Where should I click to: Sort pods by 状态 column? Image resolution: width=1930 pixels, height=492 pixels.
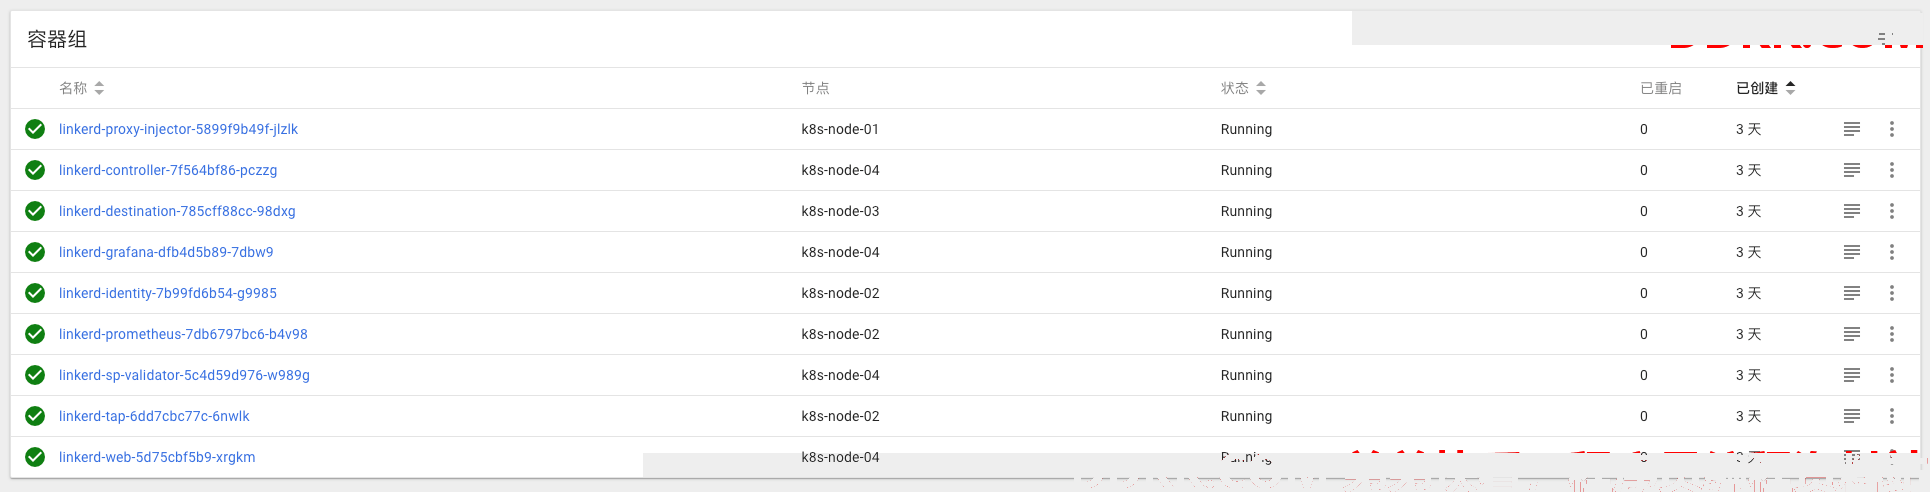tap(1243, 88)
